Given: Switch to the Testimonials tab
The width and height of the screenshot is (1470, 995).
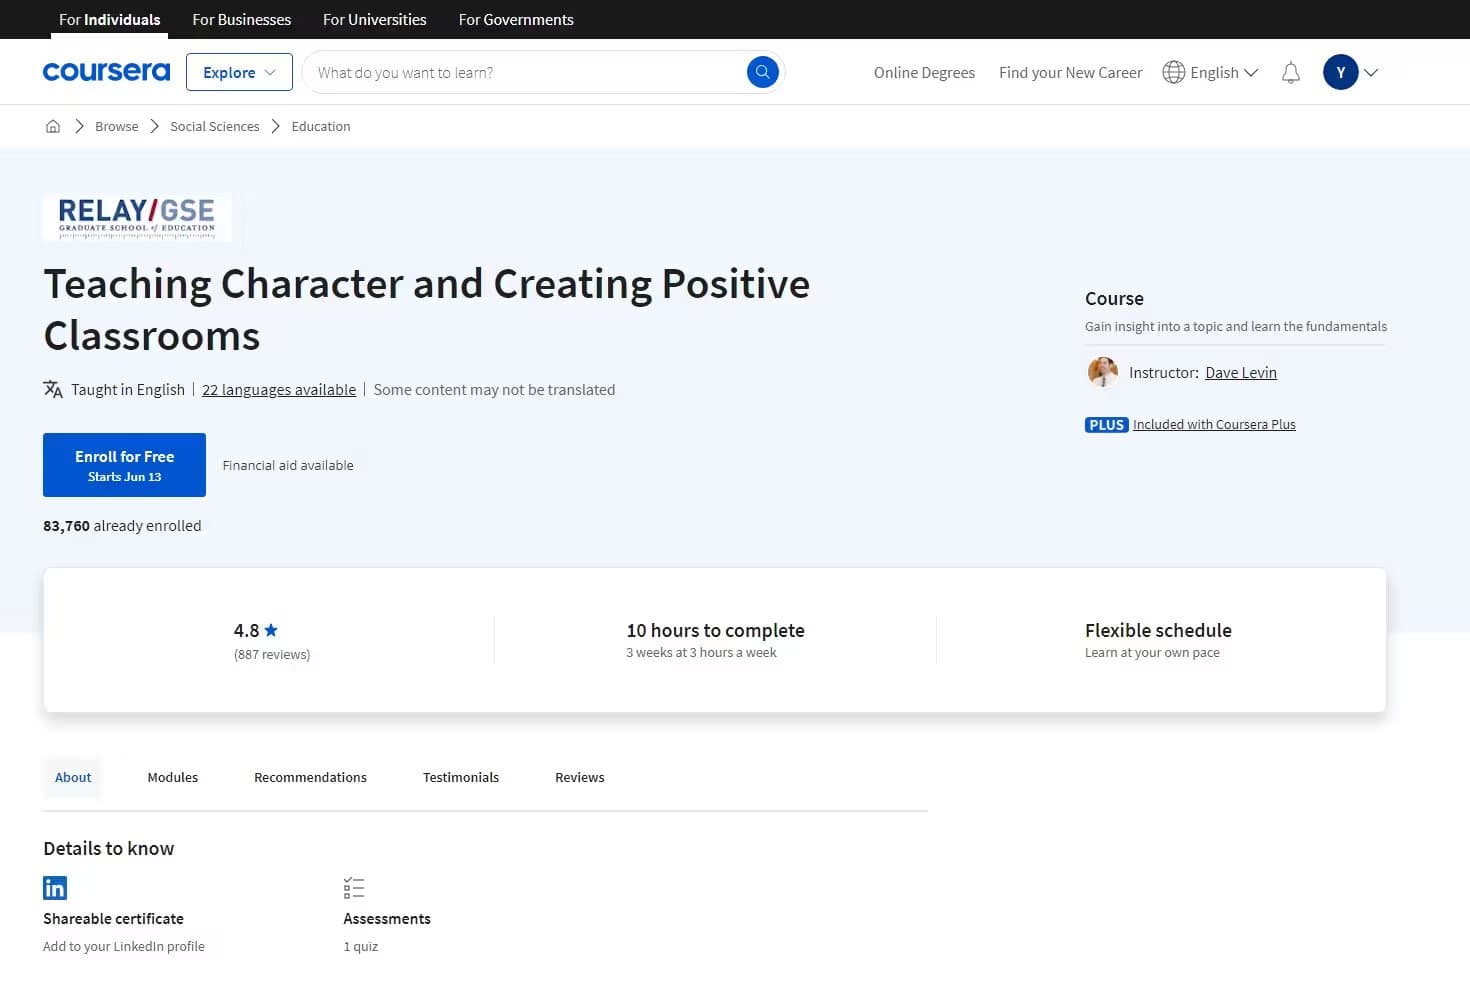Looking at the screenshot, I should 461,777.
